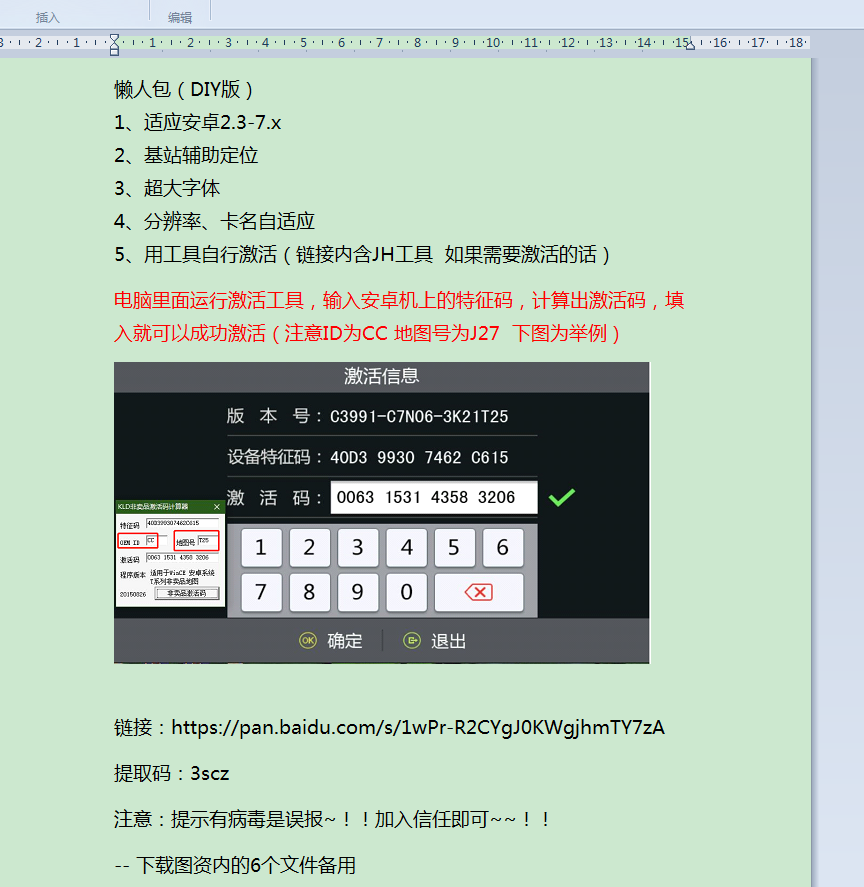The width and height of the screenshot is (864, 887).
Task: Click the 激活码 input field showing 0063 1531
Action: coord(433,497)
